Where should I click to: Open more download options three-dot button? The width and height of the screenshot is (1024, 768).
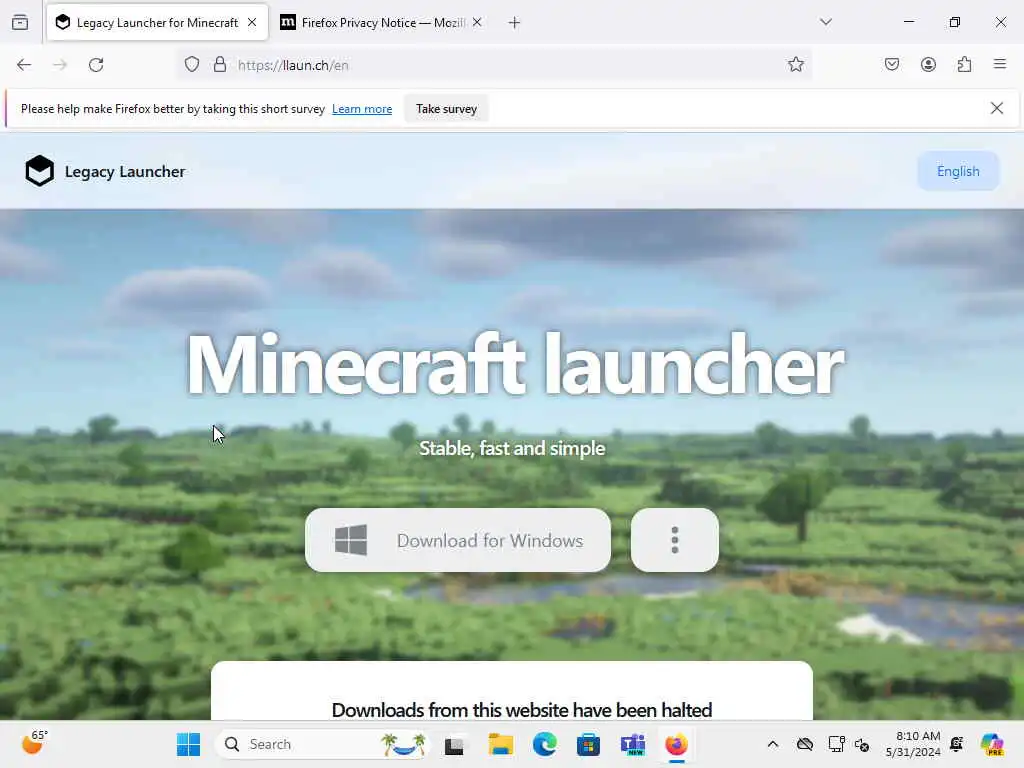tap(675, 540)
